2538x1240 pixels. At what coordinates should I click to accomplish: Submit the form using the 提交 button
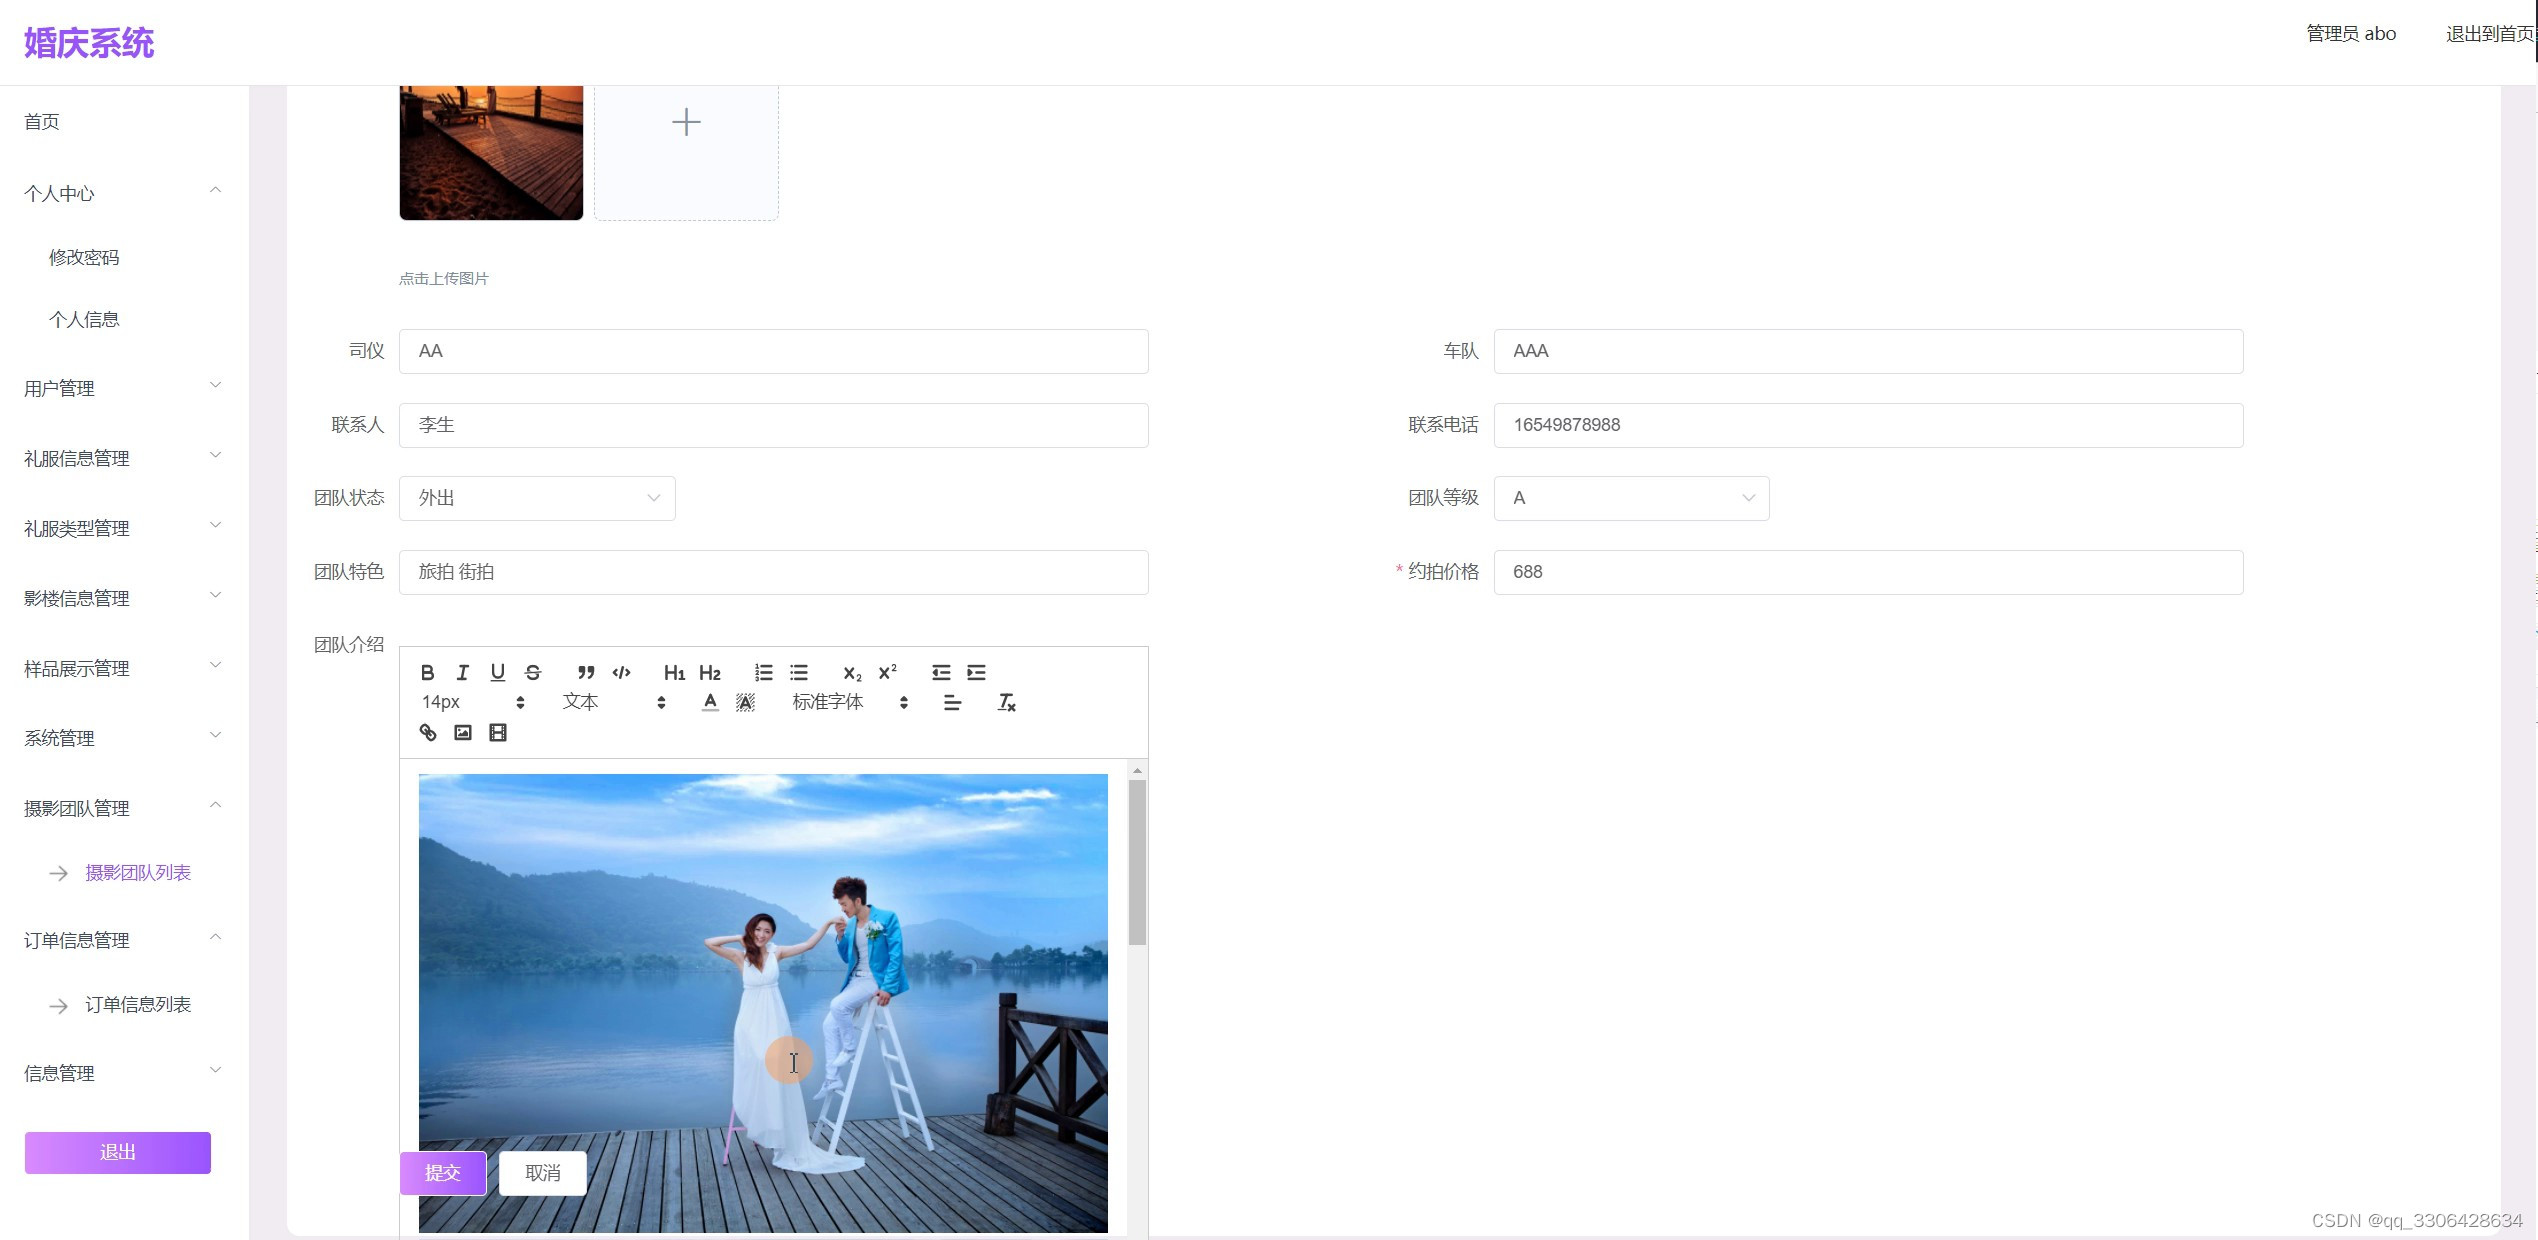443,1173
